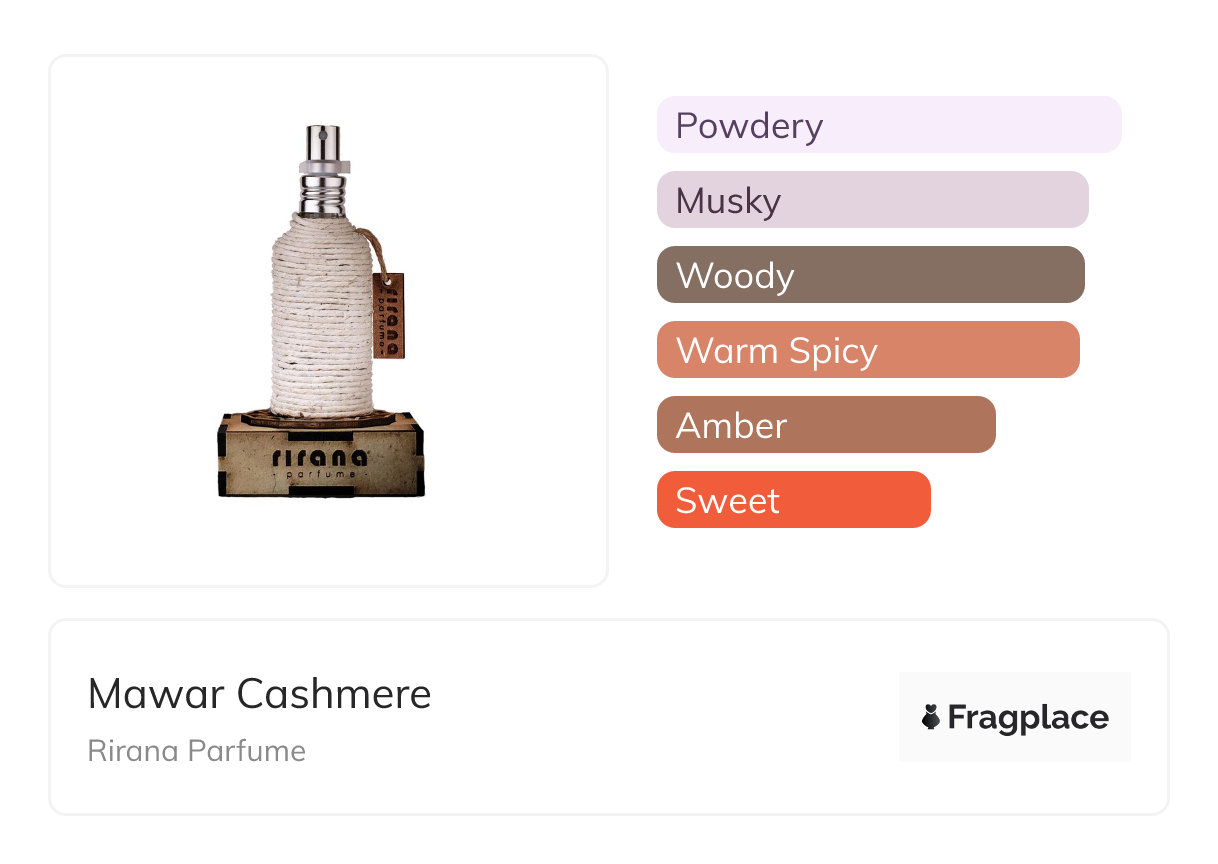The height and width of the screenshot is (864, 1218).
Task: Select the Warm Spicy accord bar
Action: pos(868,350)
